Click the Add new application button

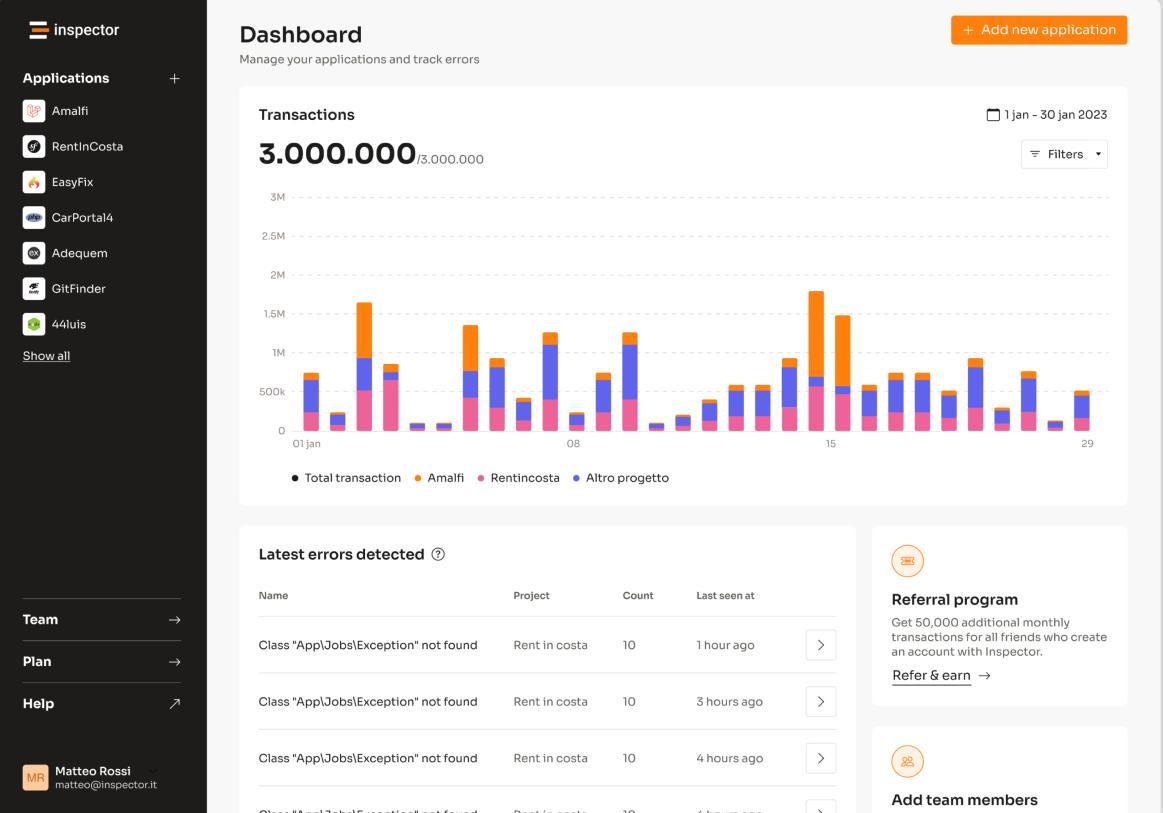(x=1039, y=30)
